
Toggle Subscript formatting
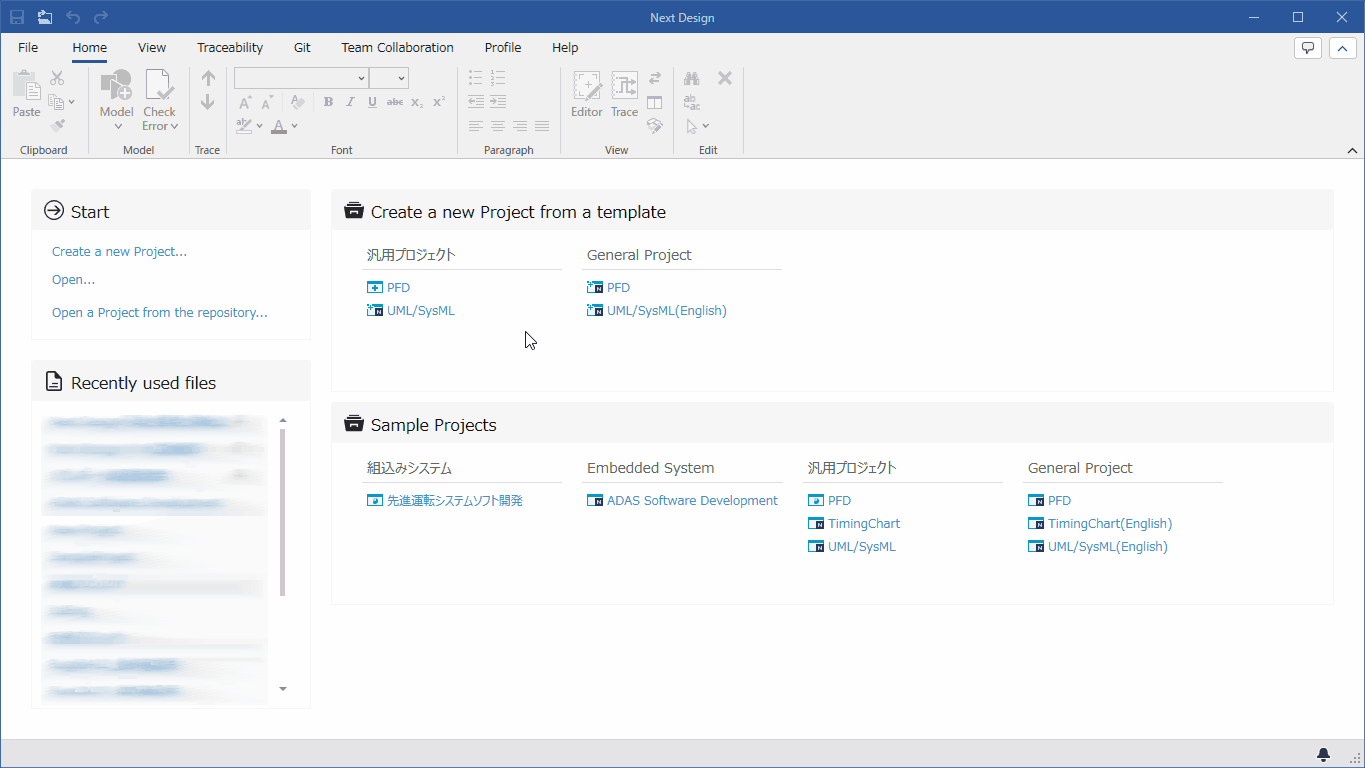(417, 102)
